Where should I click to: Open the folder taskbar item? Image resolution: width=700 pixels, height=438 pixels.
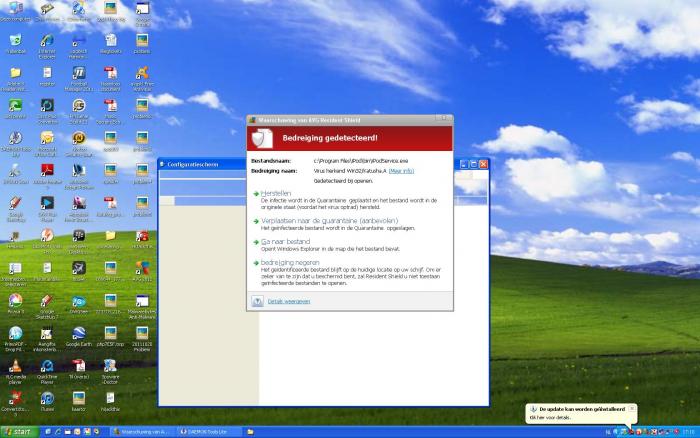coord(250,432)
